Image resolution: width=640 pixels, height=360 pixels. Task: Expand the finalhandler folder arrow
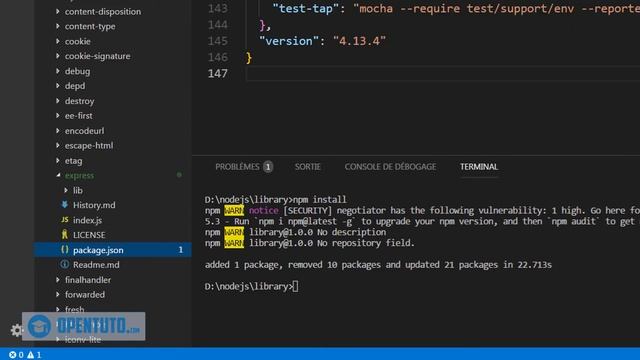[x=58, y=280]
